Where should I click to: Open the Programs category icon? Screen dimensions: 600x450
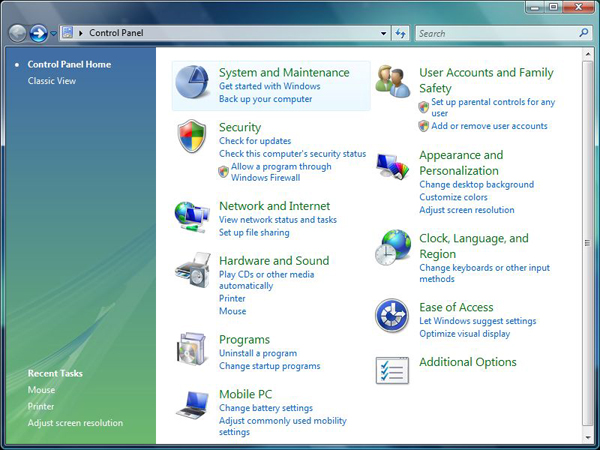[192, 350]
